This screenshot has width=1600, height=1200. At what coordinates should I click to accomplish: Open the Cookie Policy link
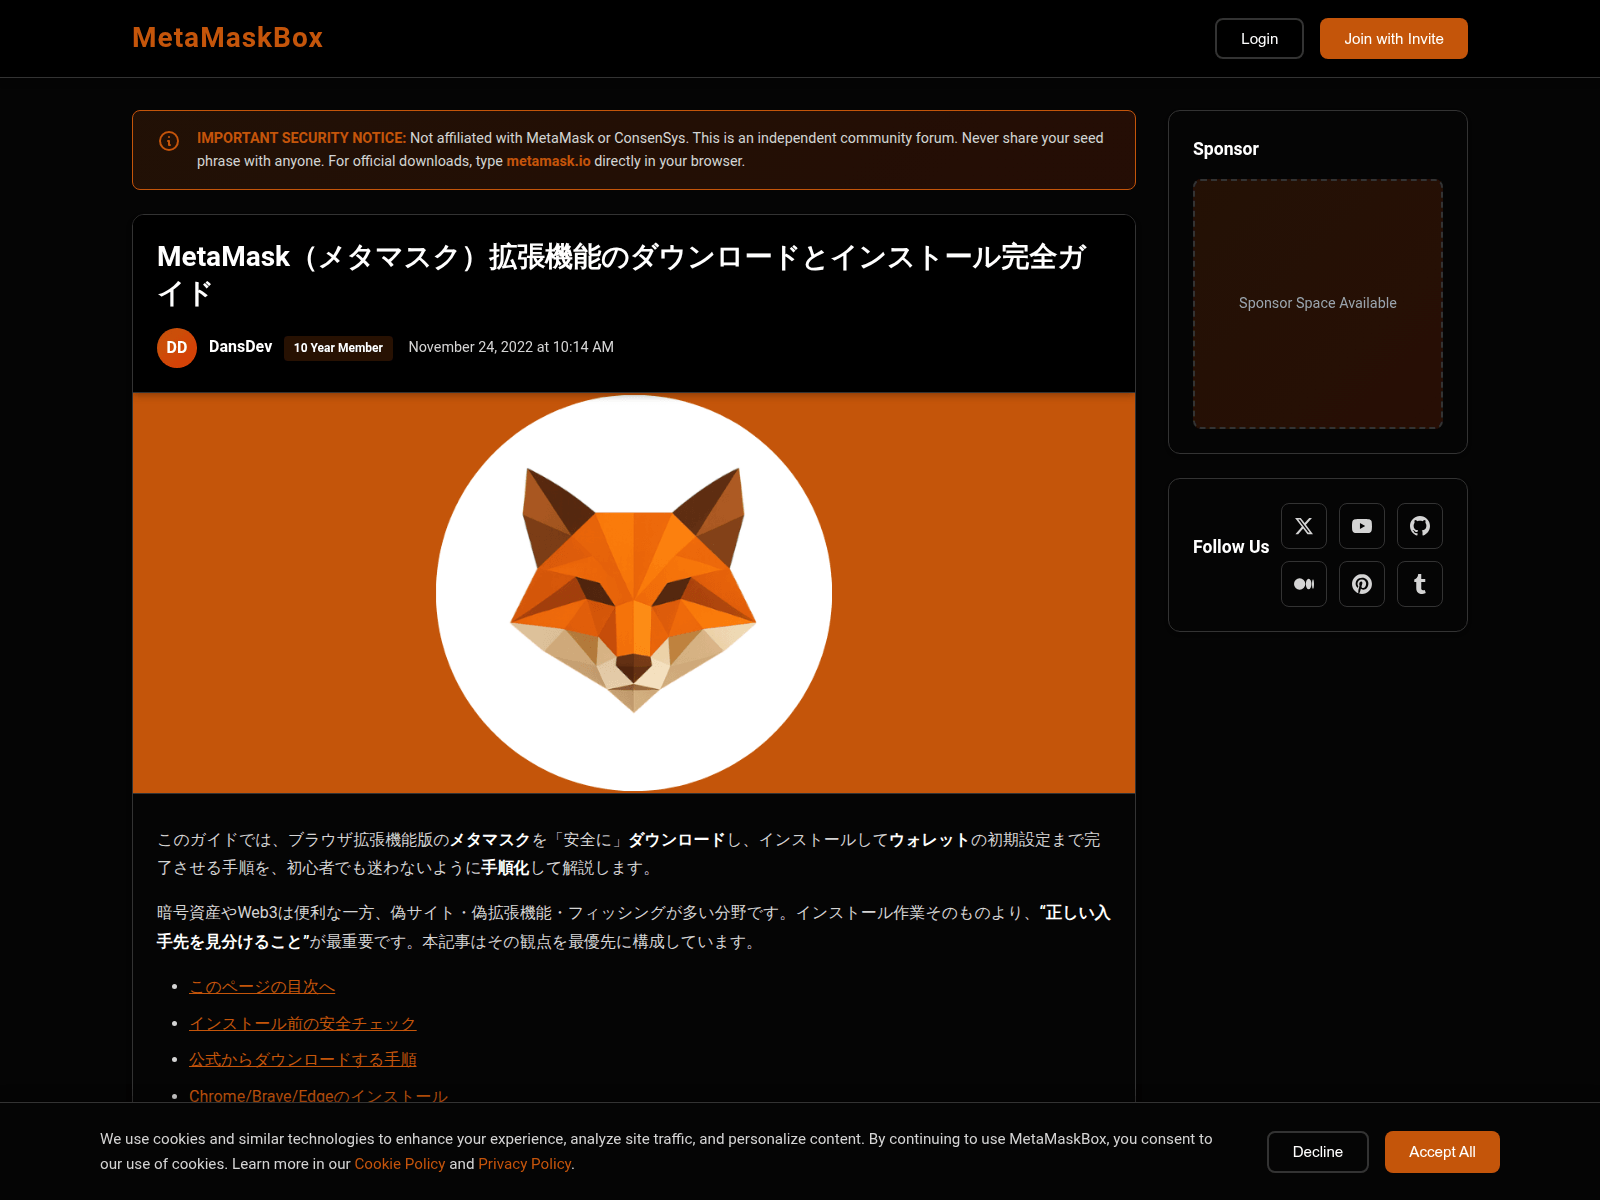(400, 1164)
